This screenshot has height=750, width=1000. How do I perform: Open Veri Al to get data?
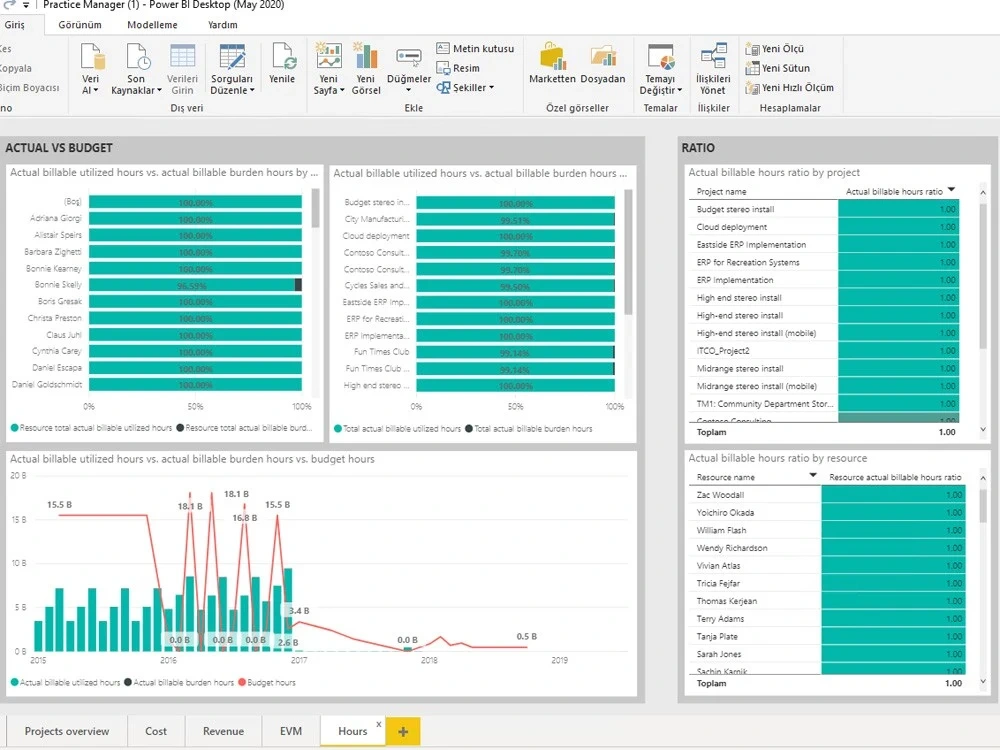pyautogui.click(x=91, y=68)
